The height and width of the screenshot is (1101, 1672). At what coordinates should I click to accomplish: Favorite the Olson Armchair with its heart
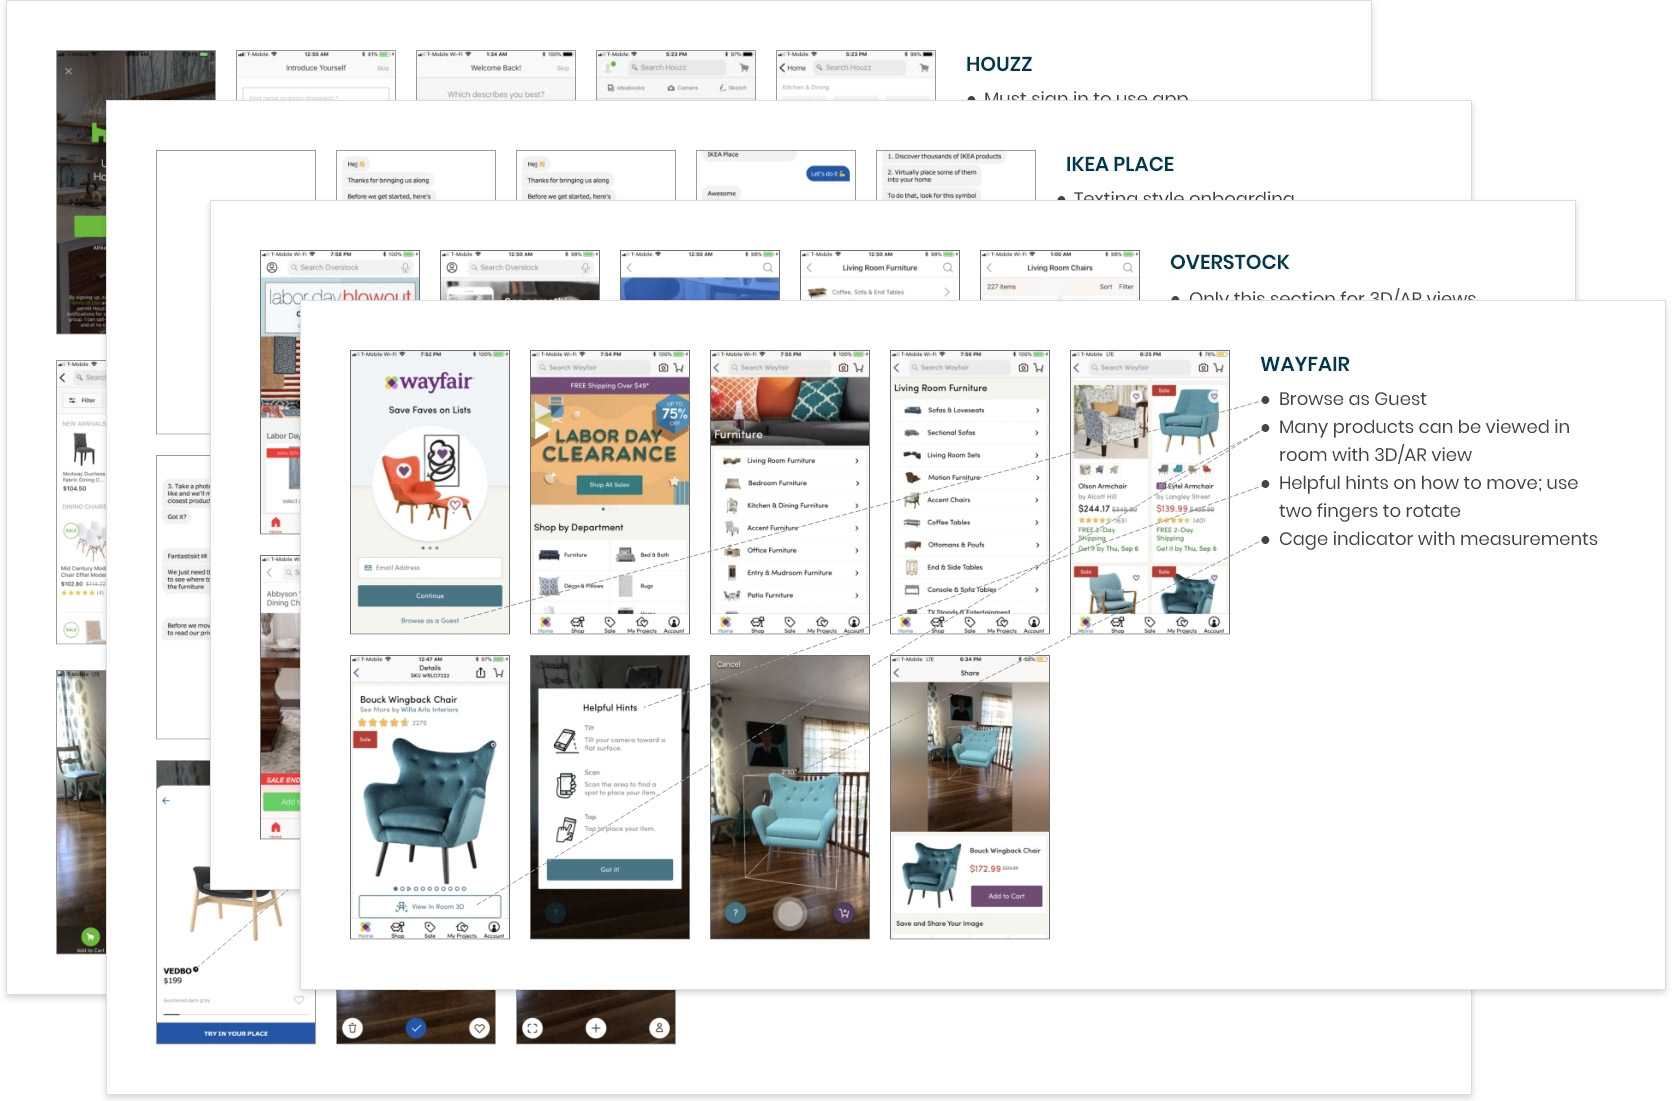point(1136,397)
